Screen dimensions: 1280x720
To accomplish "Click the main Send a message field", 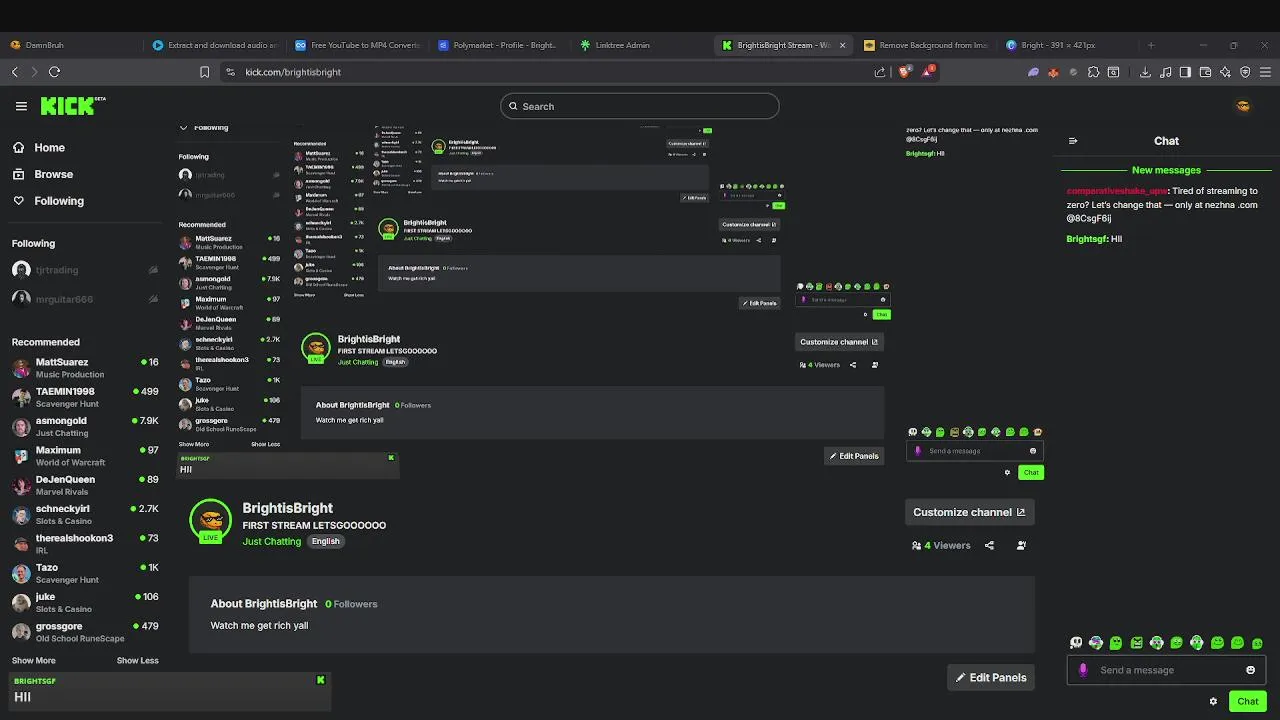I will [x=1166, y=670].
